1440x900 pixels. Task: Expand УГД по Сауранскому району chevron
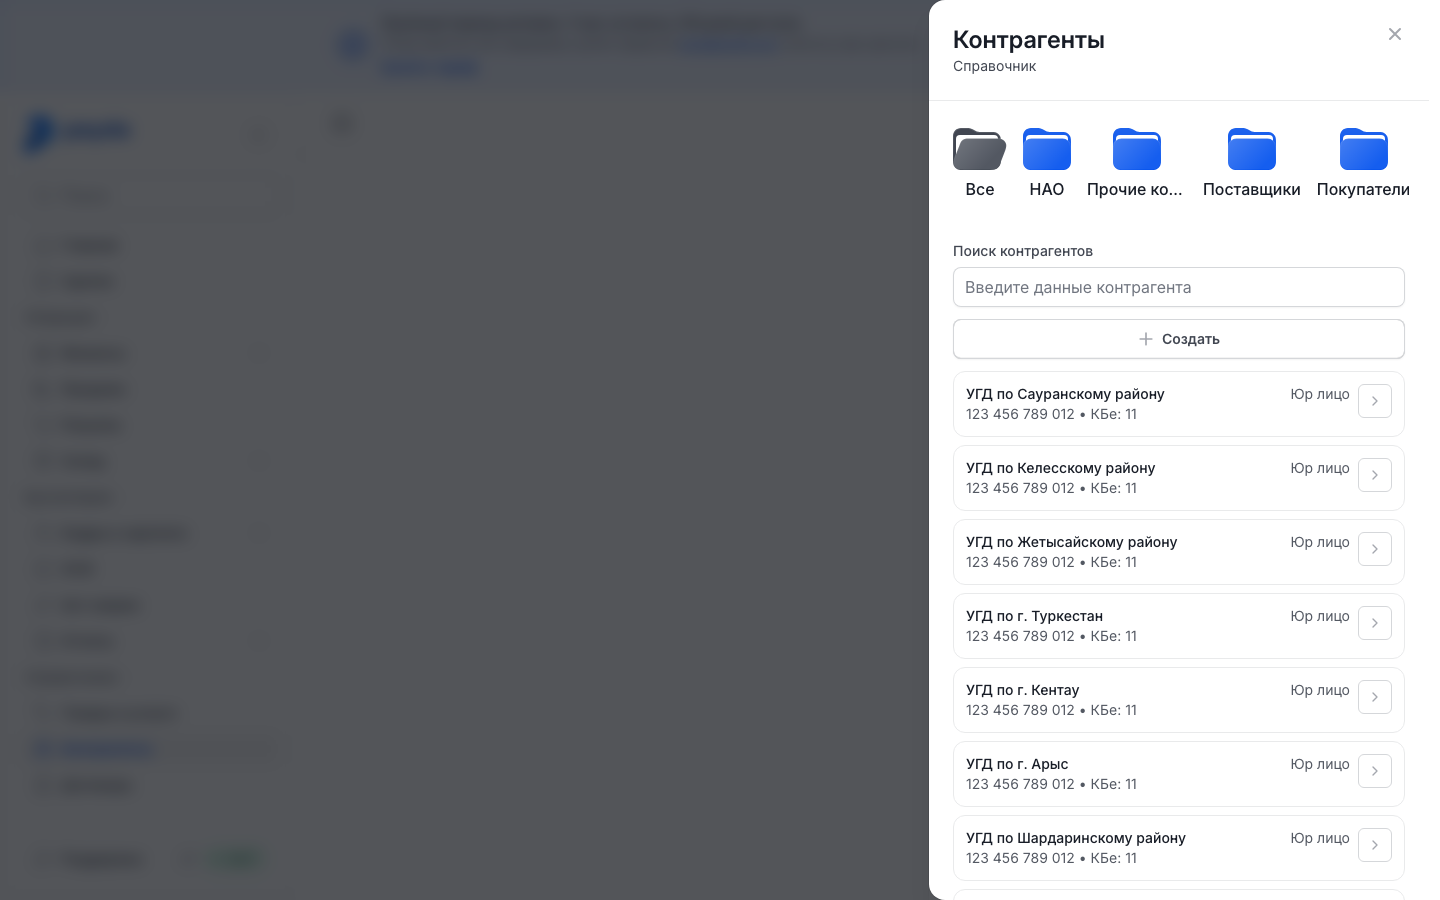(x=1375, y=401)
